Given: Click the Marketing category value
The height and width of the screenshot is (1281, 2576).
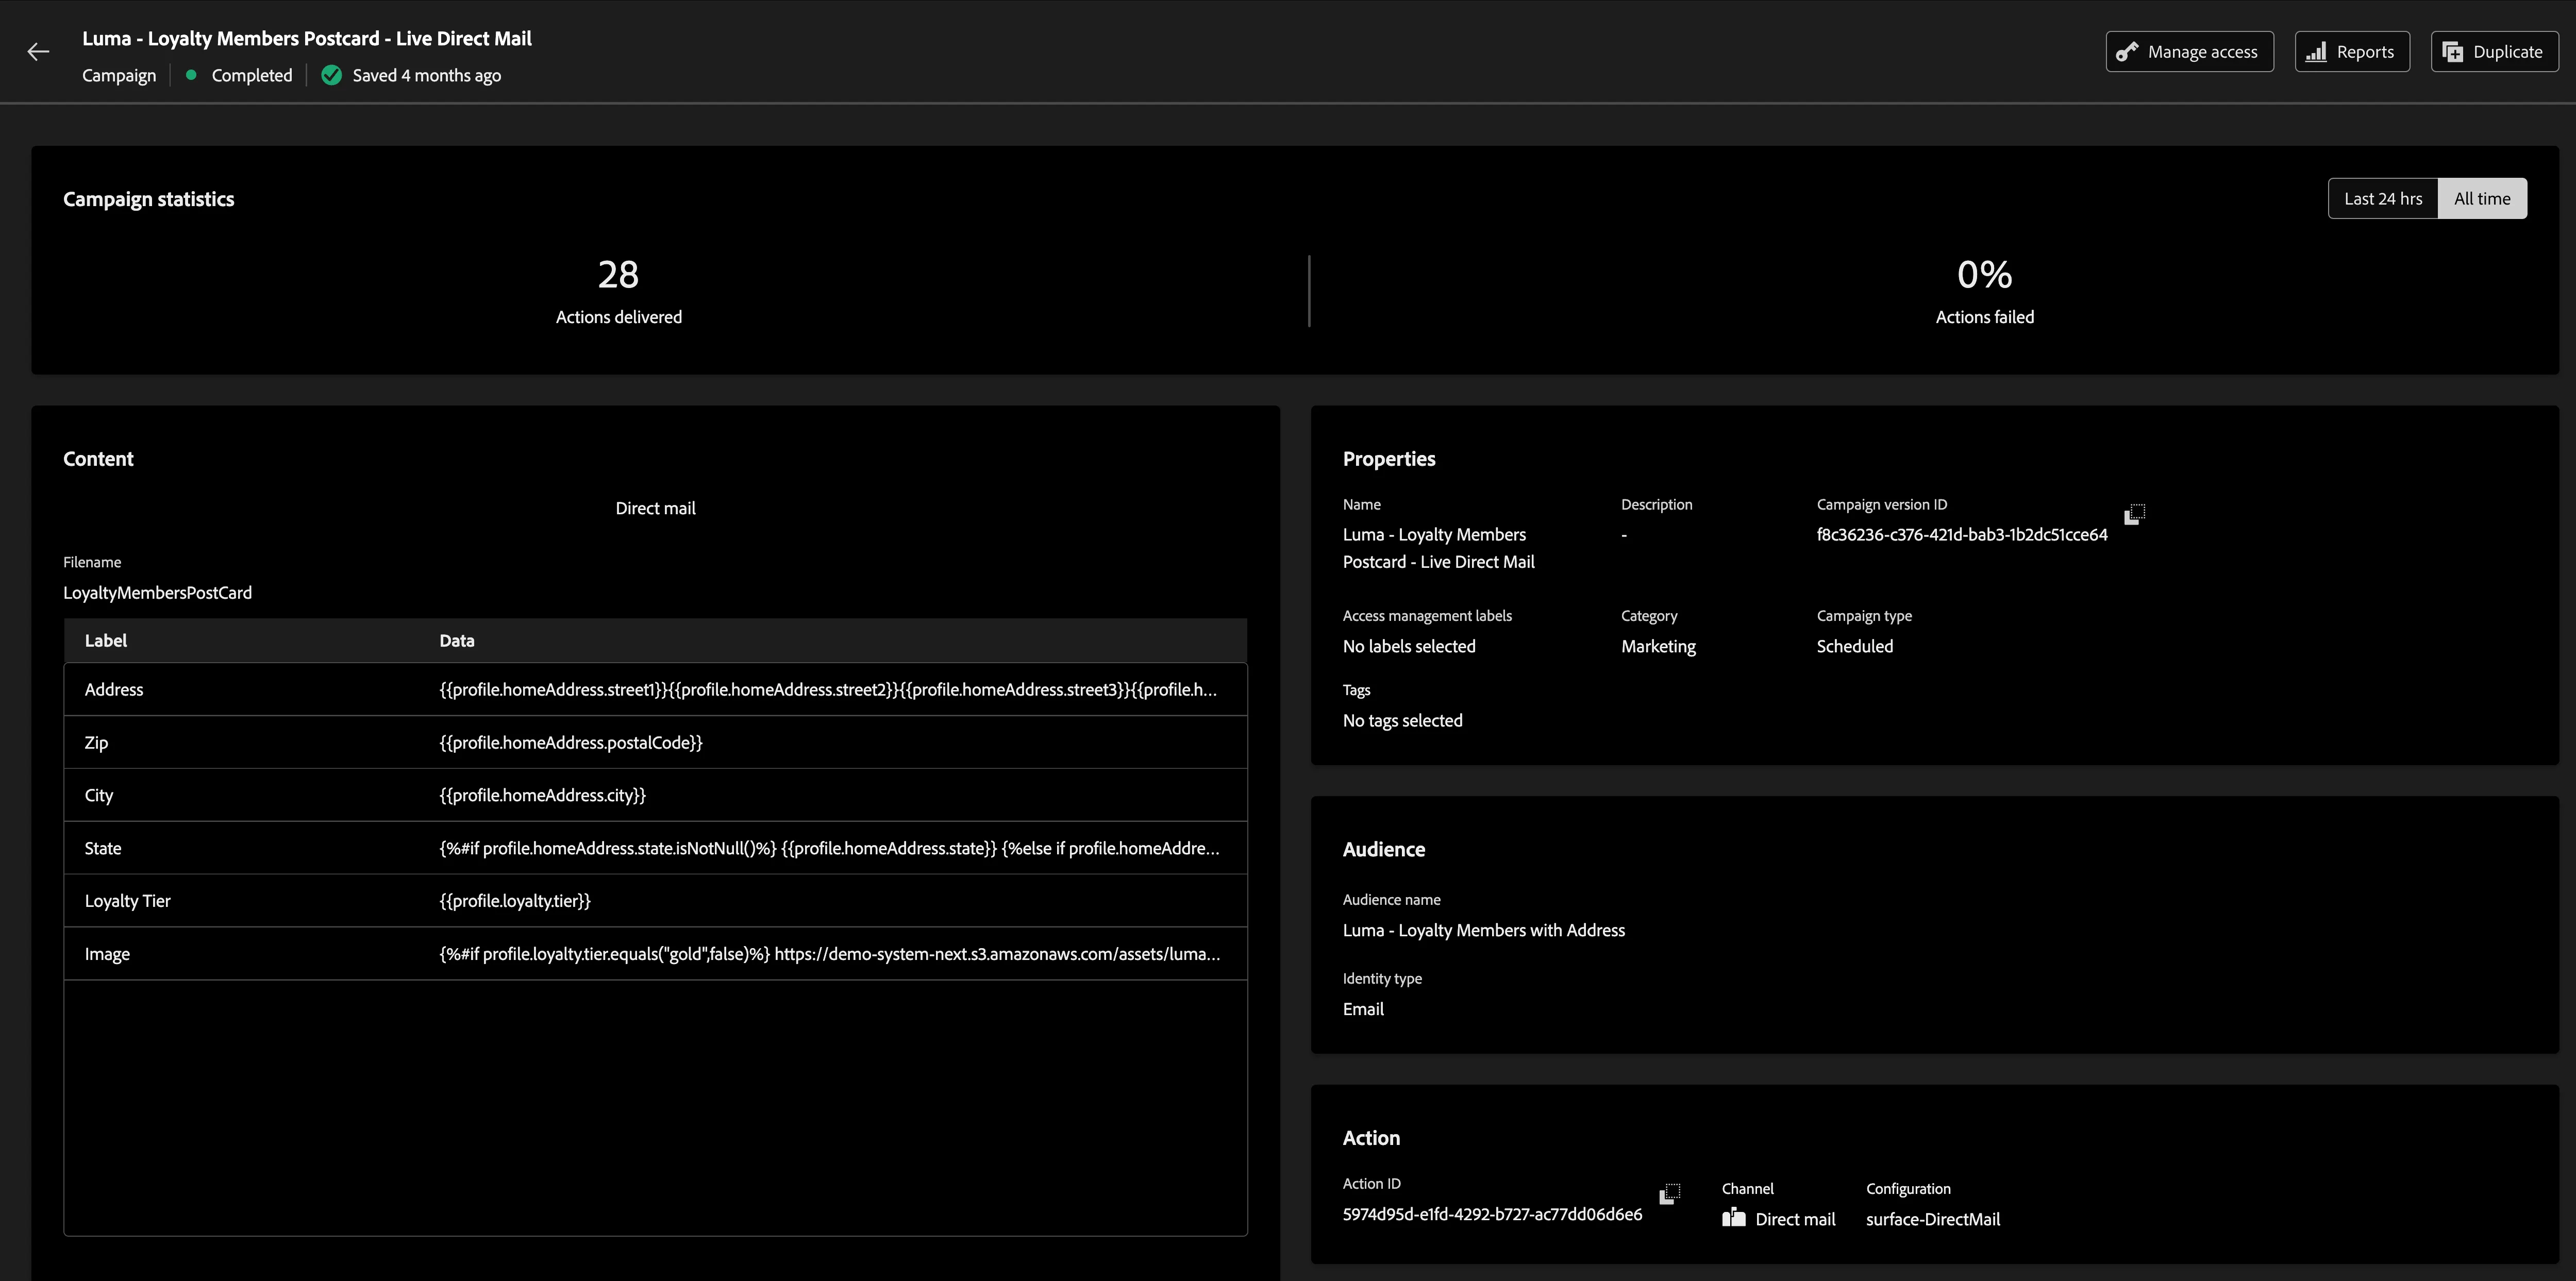Looking at the screenshot, I should [1658, 646].
